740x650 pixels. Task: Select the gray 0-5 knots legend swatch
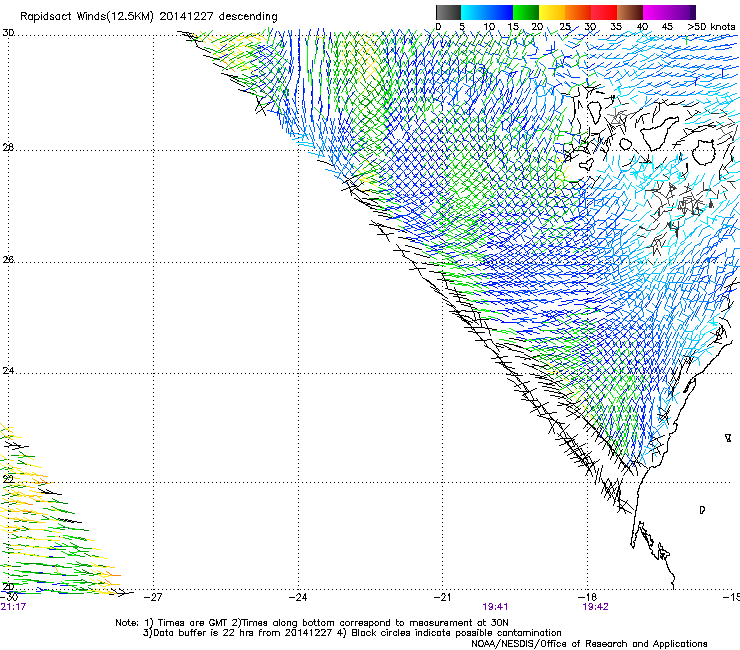click(448, 12)
